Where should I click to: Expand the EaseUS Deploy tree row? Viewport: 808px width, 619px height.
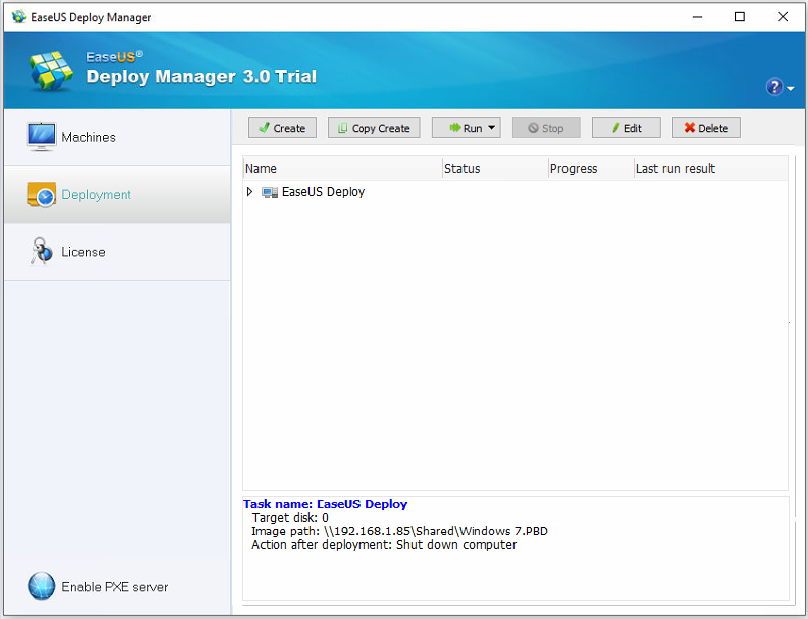[x=249, y=192]
